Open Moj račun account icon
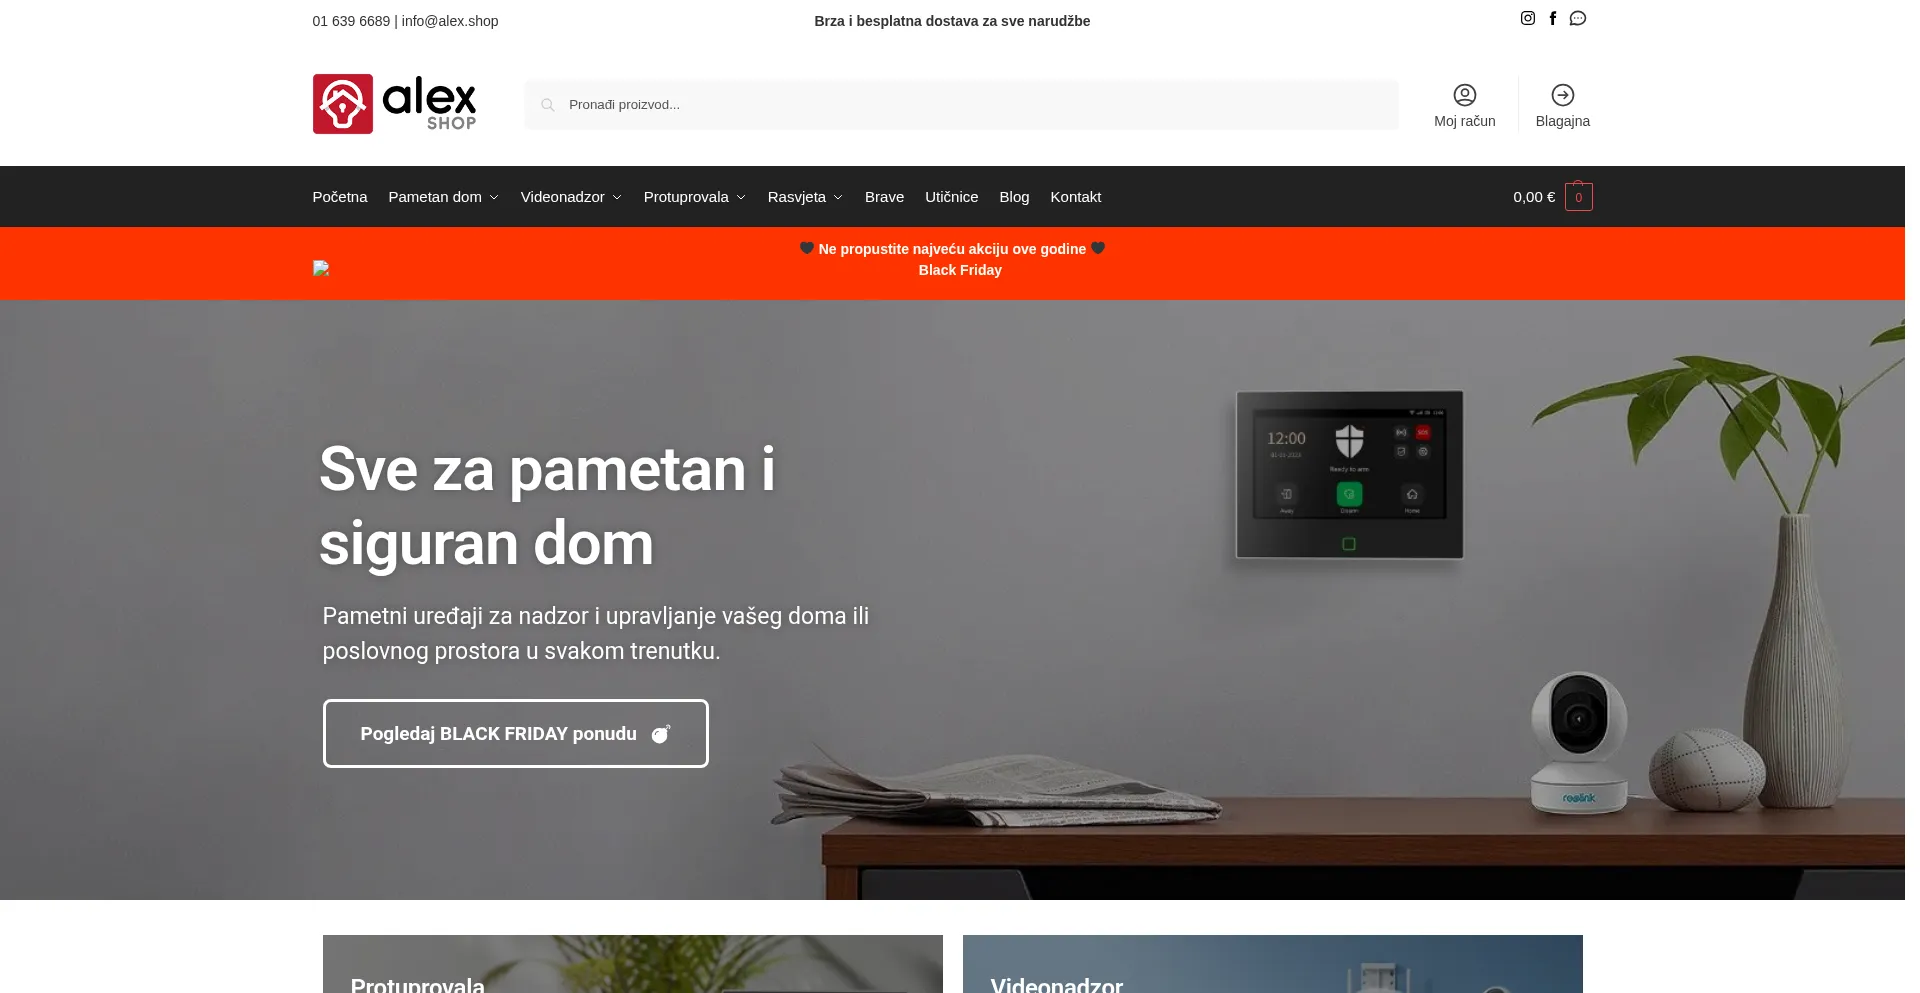Viewport: 1920px width, 993px height. [x=1464, y=95]
